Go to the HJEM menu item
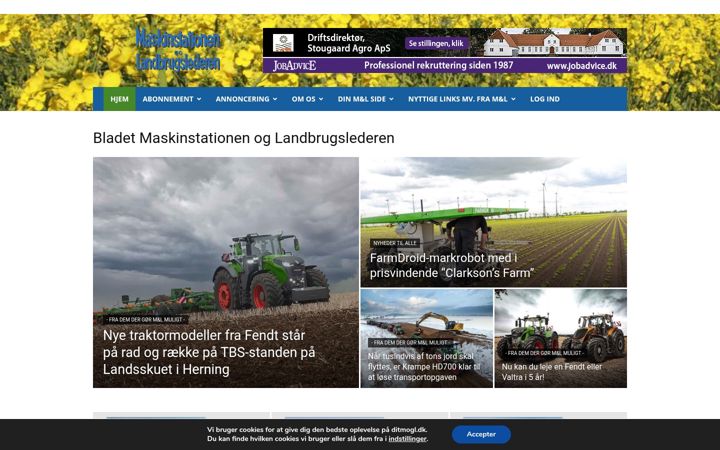Viewport: 720px width, 450px height. (x=119, y=99)
